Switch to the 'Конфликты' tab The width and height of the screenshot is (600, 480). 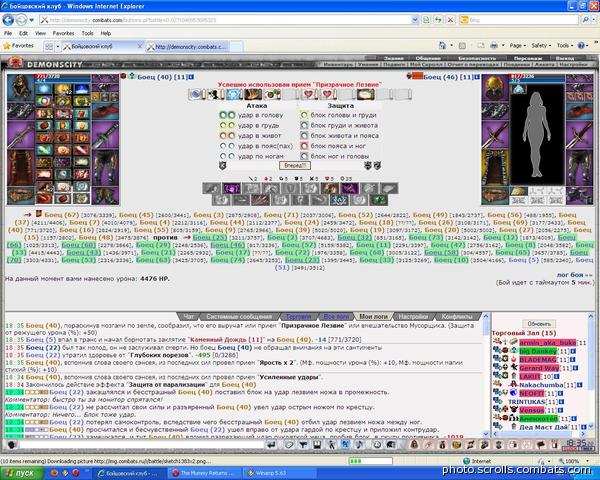coord(457,317)
